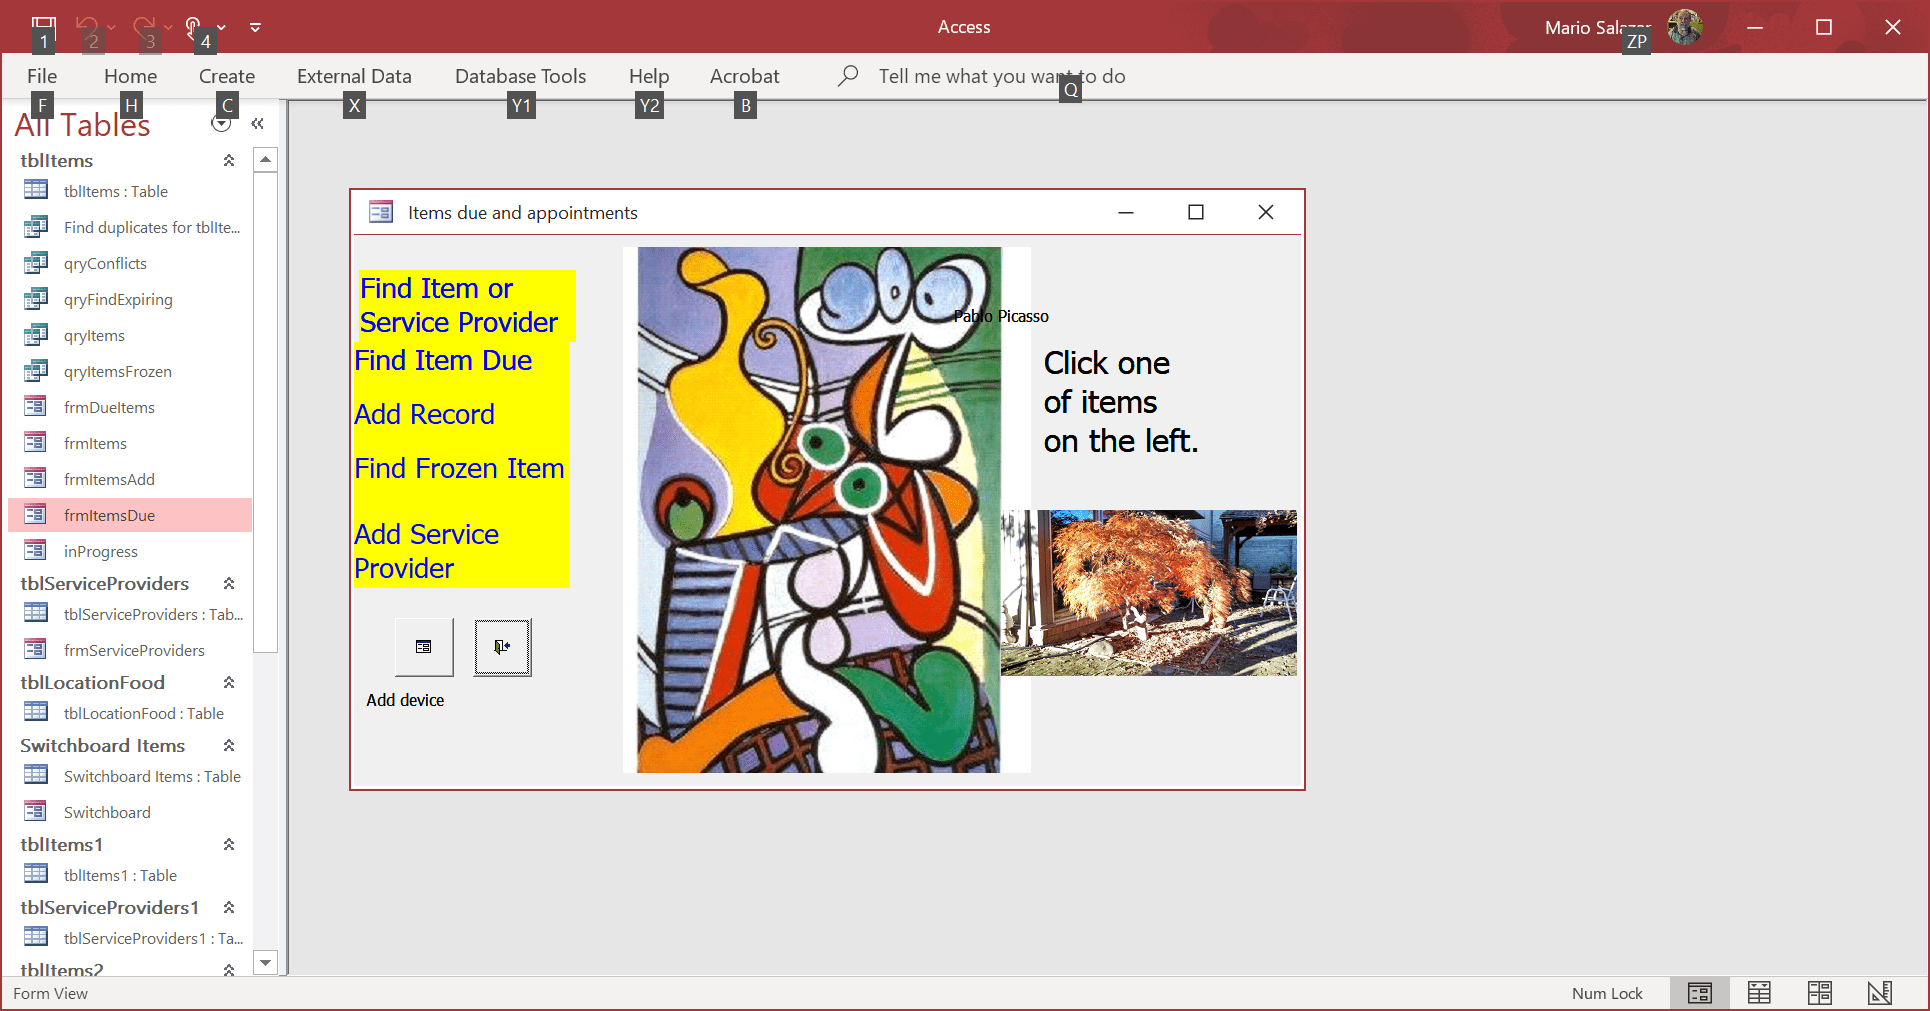The image size is (1930, 1011).
Task: Click the Tell me search box
Action: pyautogui.click(x=1001, y=76)
